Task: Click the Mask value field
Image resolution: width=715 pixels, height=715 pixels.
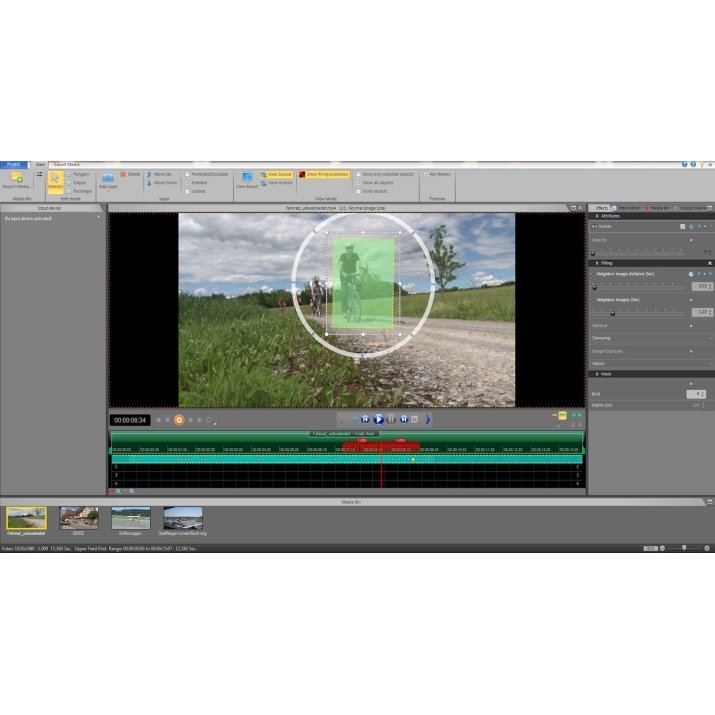Action: click(694, 394)
